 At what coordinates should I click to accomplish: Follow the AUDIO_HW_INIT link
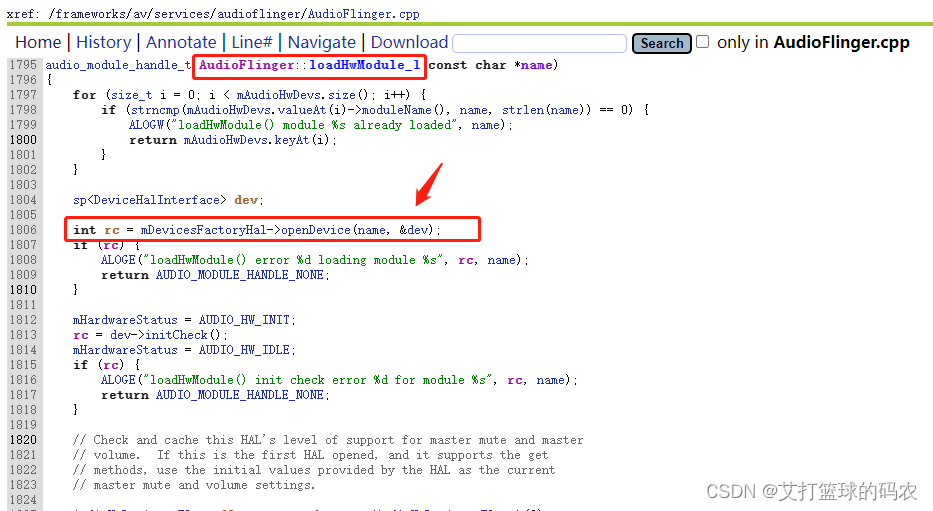[x=244, y=320]
